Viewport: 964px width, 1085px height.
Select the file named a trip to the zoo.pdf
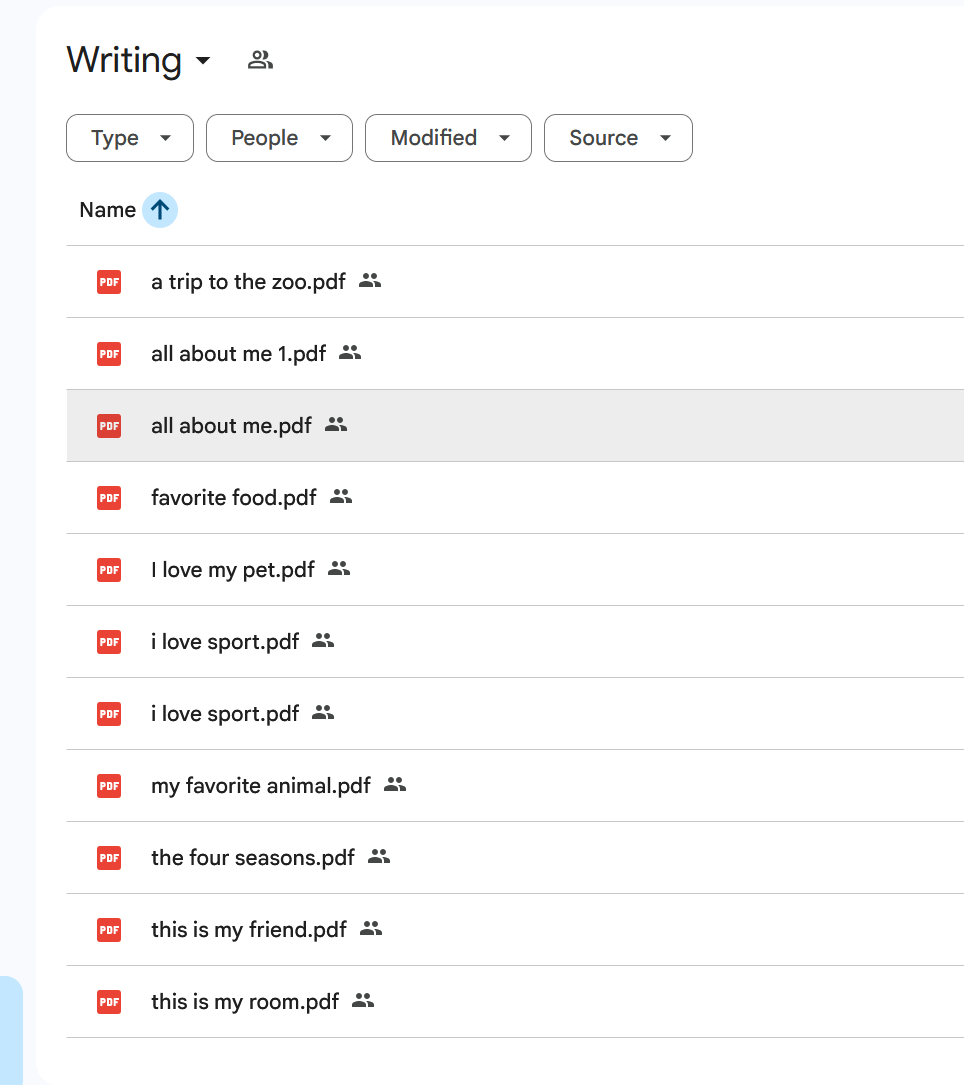(x=248, y=282)
